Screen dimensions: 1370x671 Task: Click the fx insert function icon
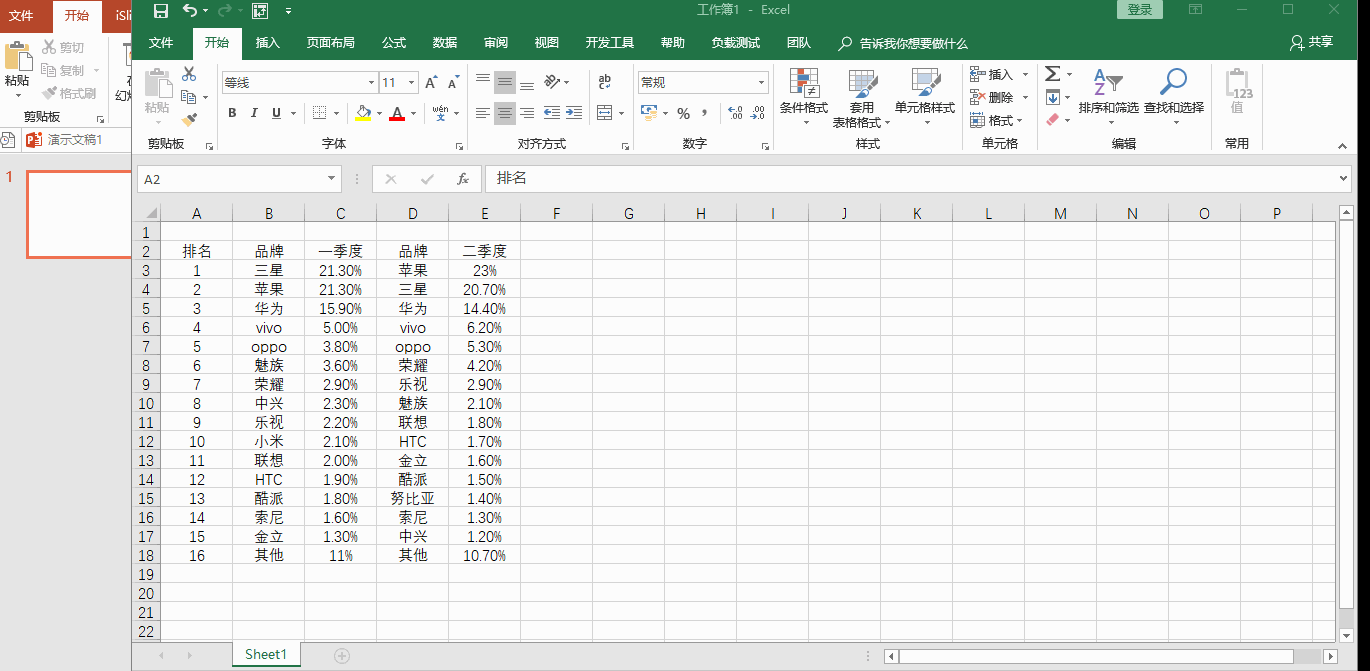point(463,179)
